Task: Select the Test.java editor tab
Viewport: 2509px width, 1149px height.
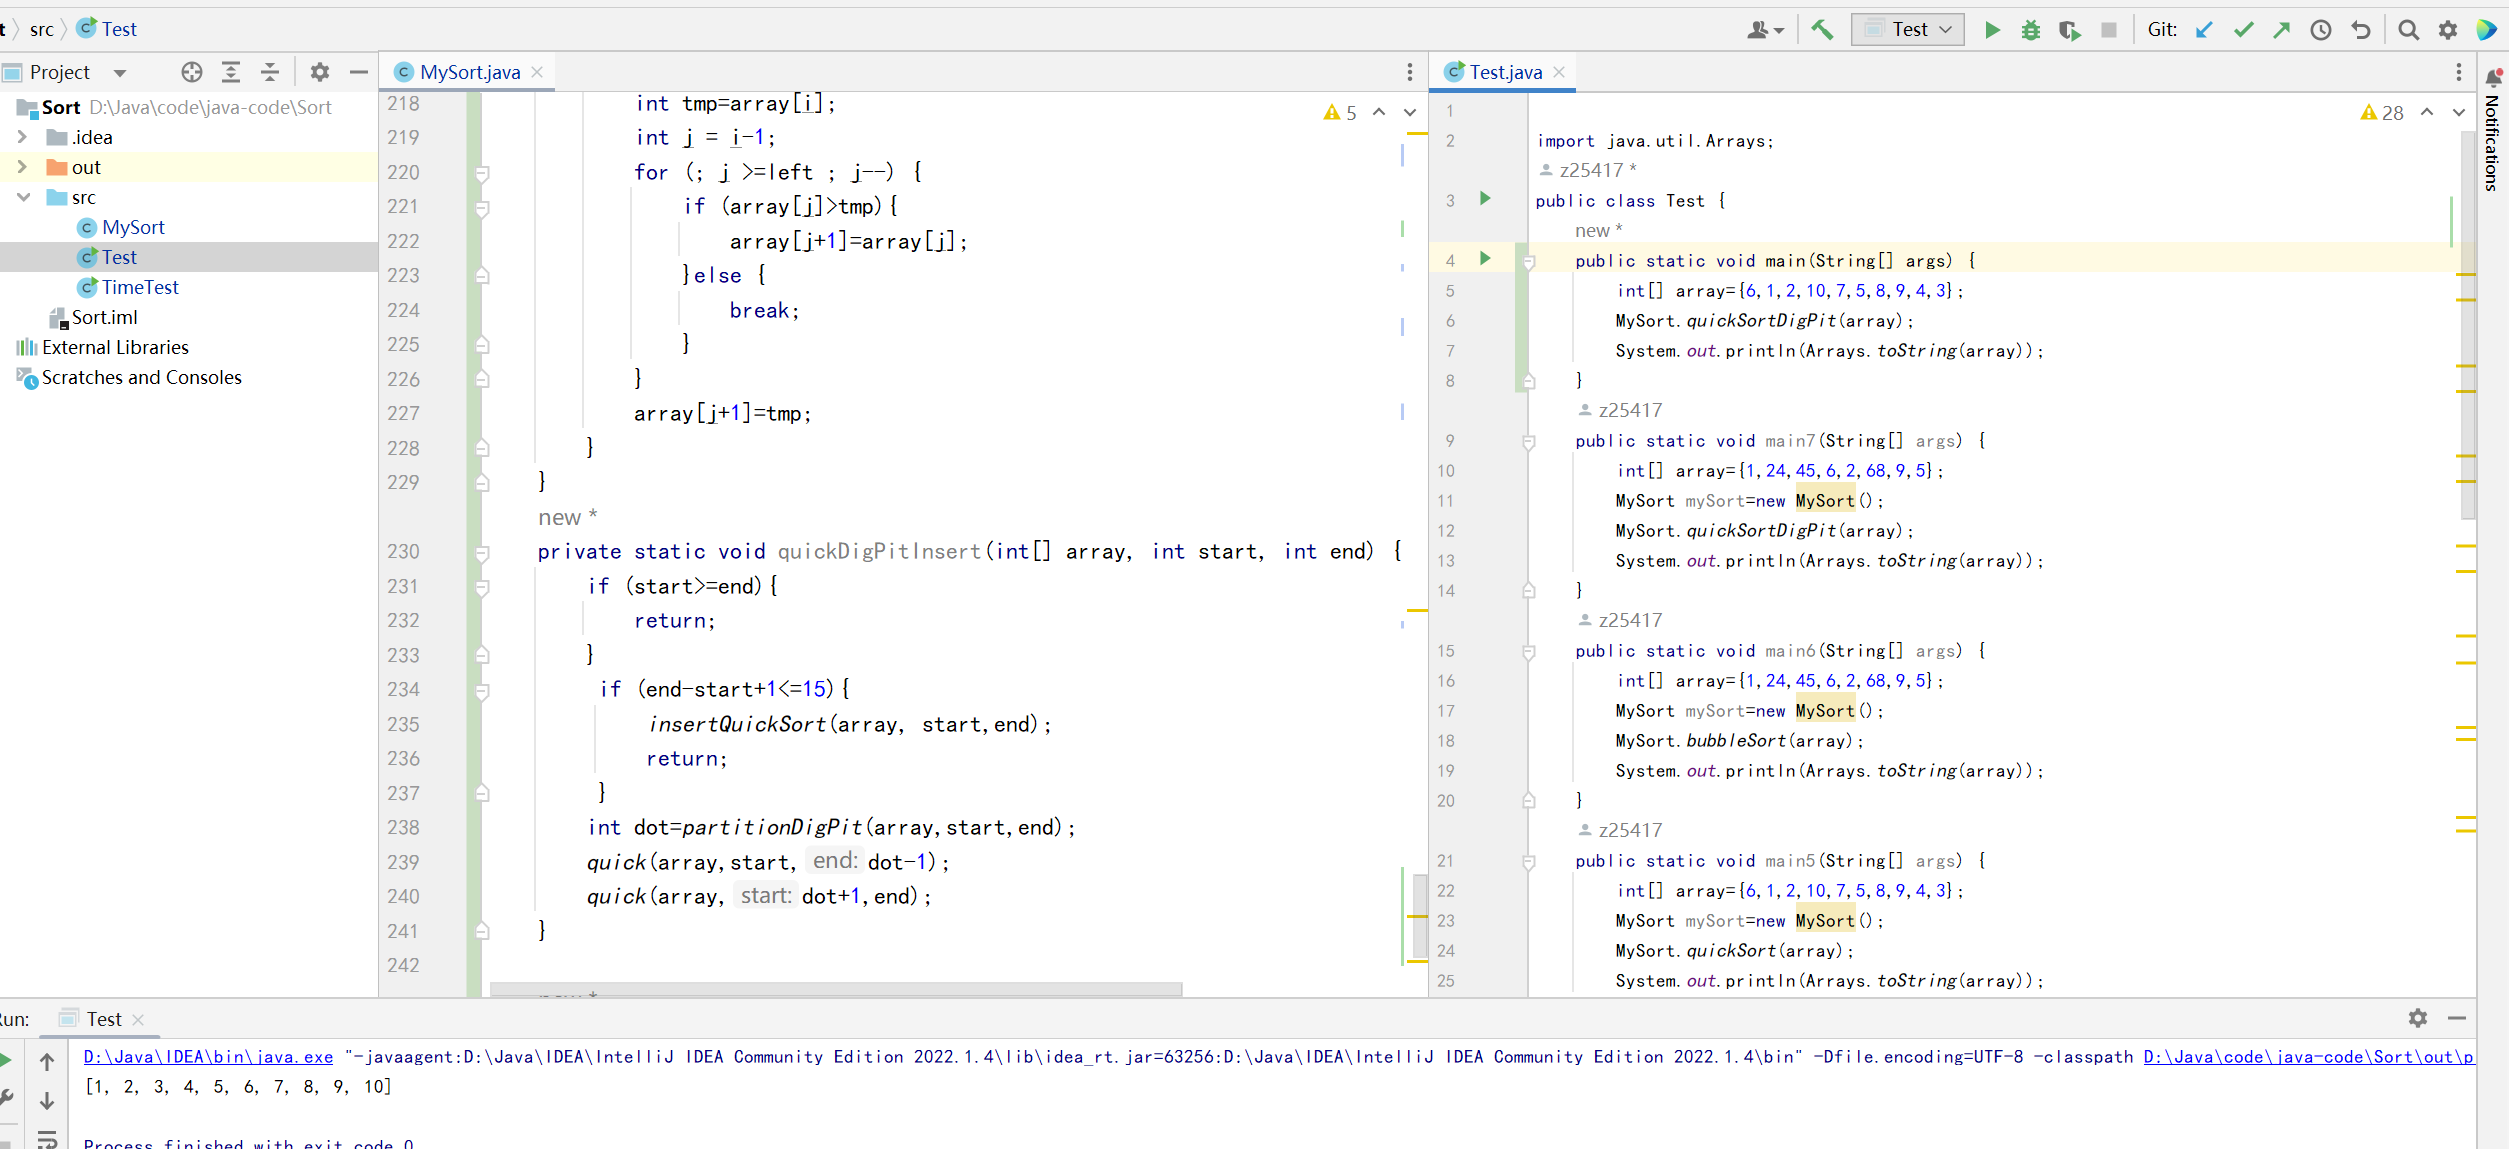Action: [x=1504, y=72]
